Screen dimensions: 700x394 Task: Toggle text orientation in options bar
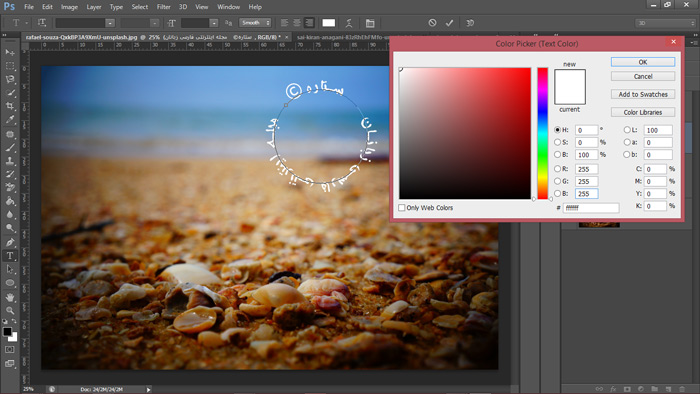click(42, 23)
